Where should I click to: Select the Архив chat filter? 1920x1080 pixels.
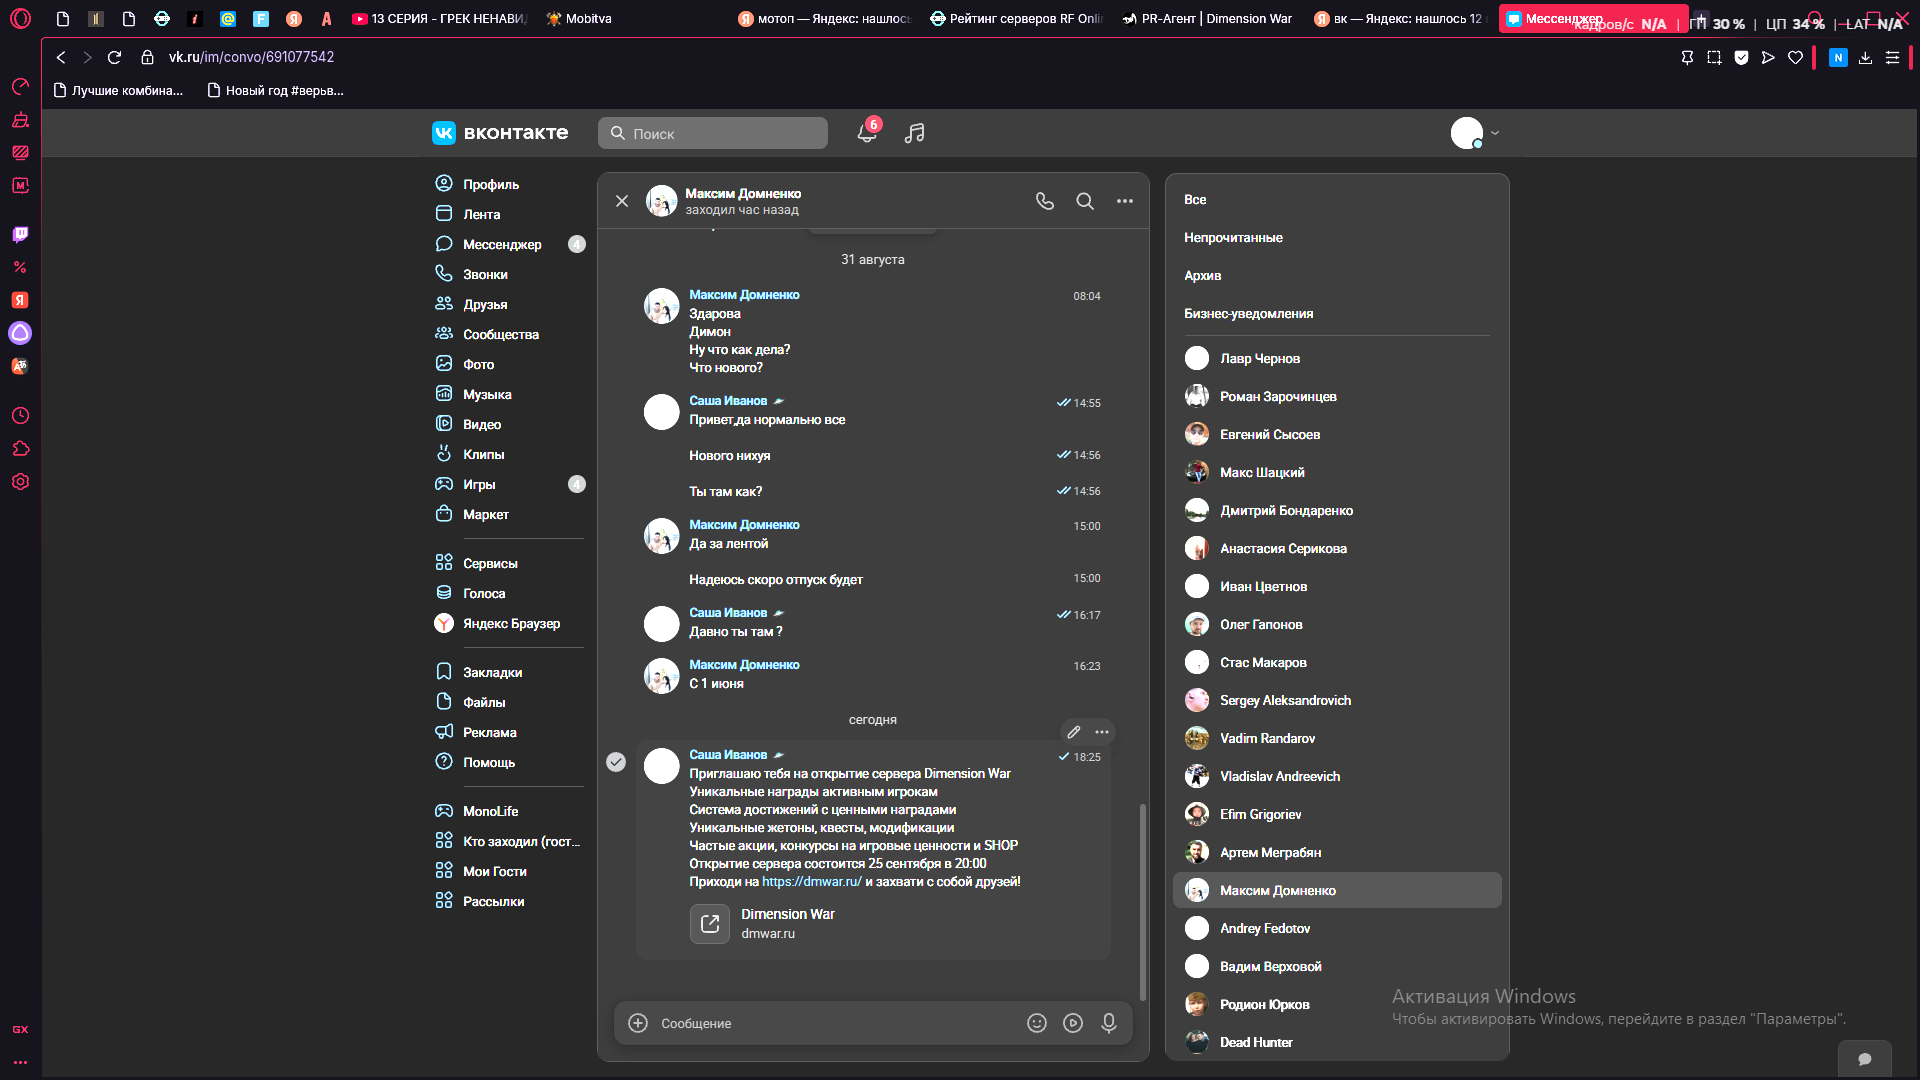(x=1202, y=275)
